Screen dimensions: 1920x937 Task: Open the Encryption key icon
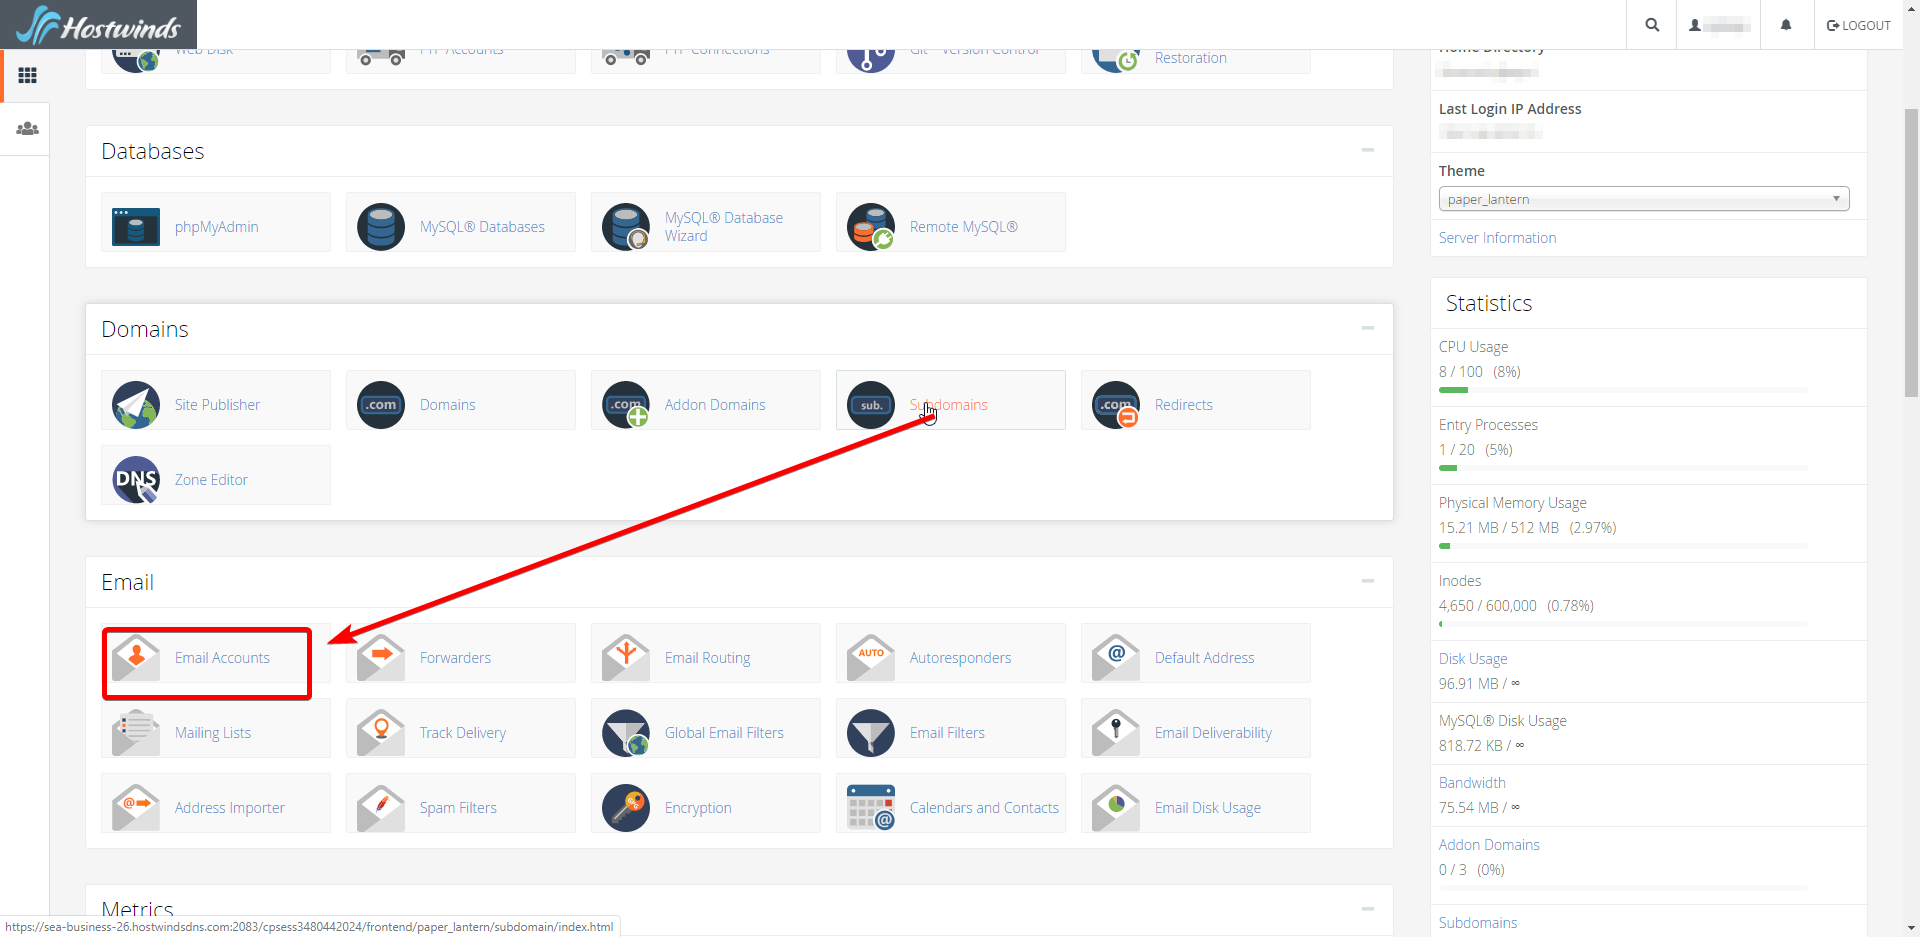tap(626, 808)
